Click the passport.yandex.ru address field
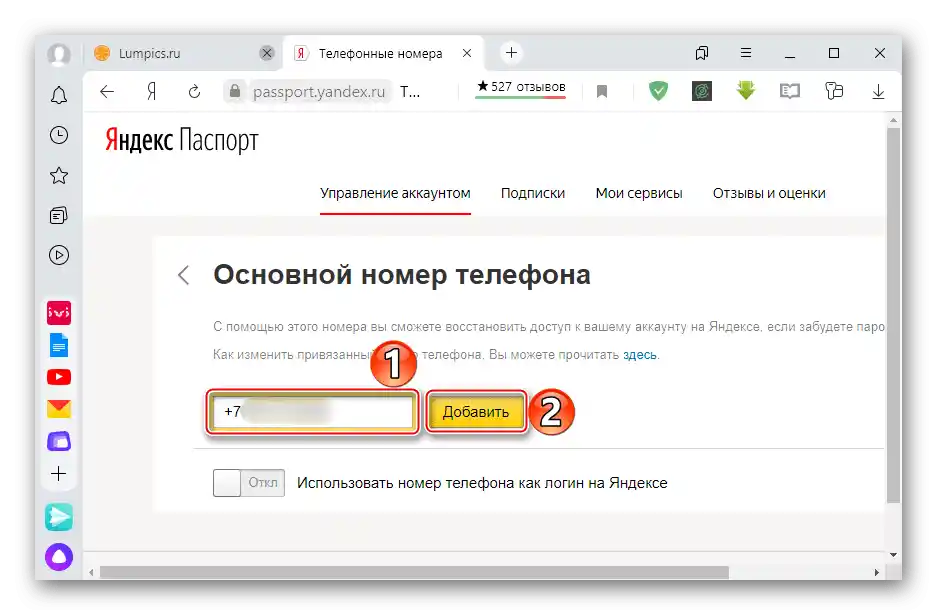Viewport: 937px width, 615px height. tap(318, 91)
